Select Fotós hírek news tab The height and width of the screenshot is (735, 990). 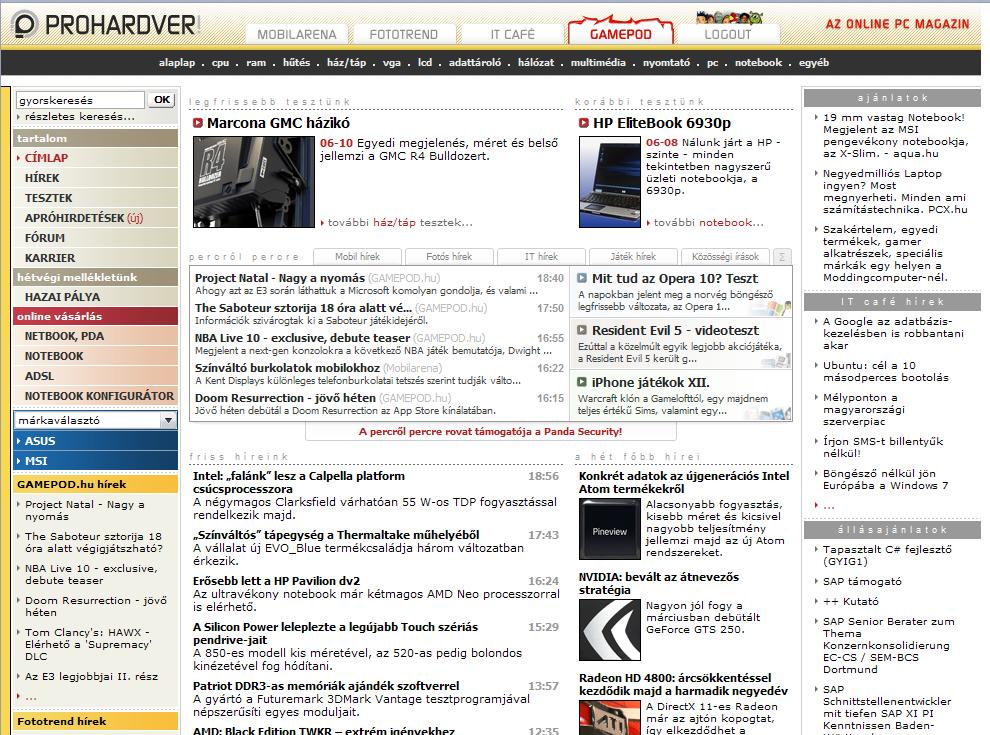point(449,256)
